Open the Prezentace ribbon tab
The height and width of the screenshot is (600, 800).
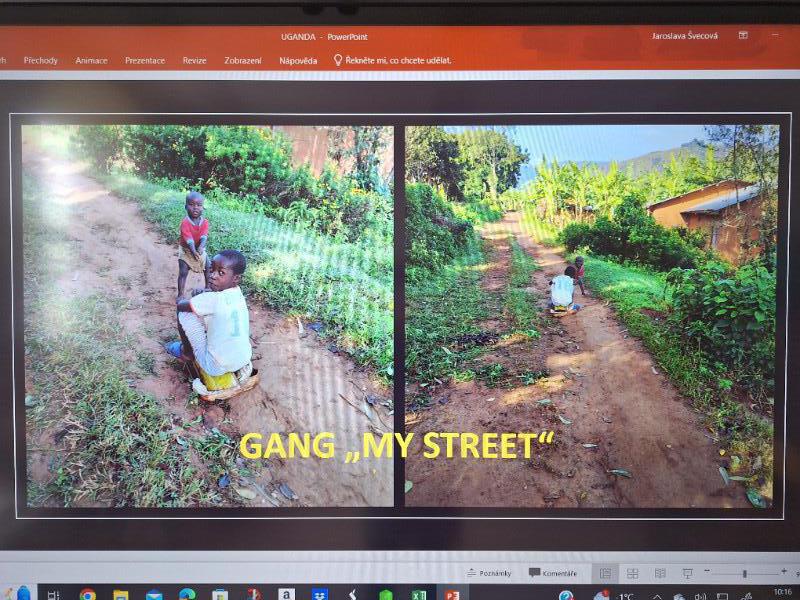145,60
